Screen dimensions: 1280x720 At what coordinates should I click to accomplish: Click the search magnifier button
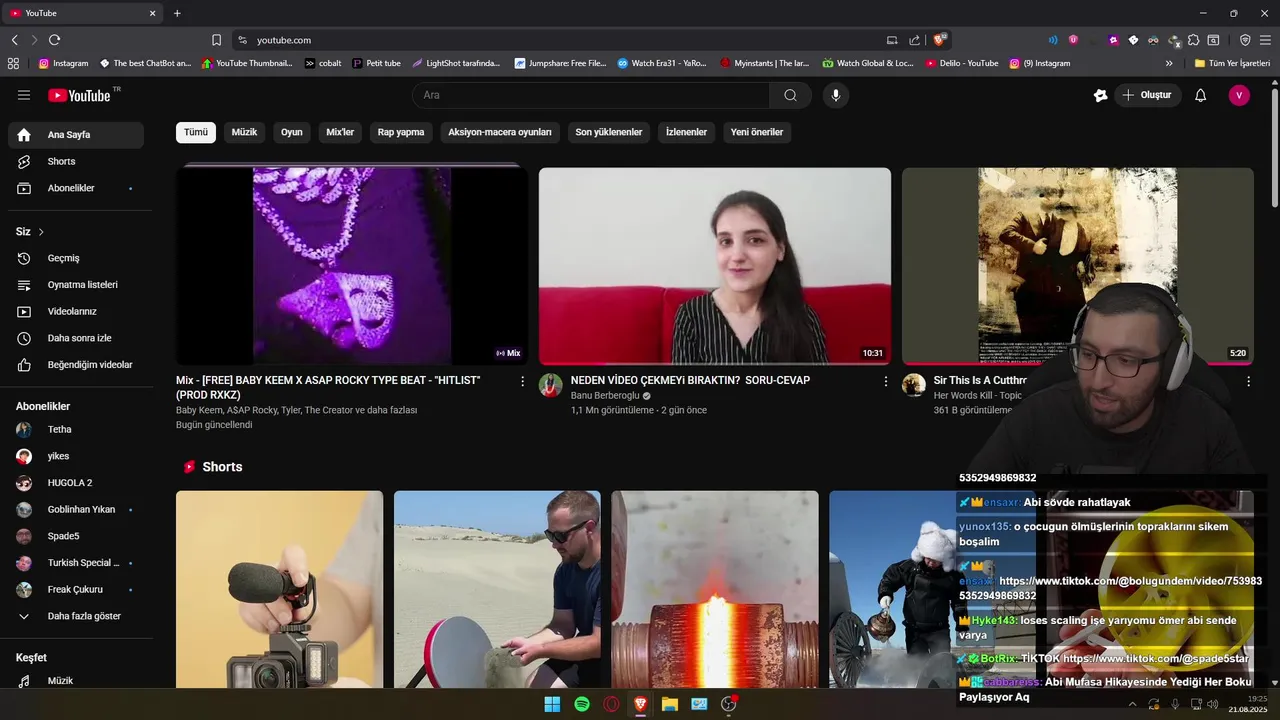791,95
